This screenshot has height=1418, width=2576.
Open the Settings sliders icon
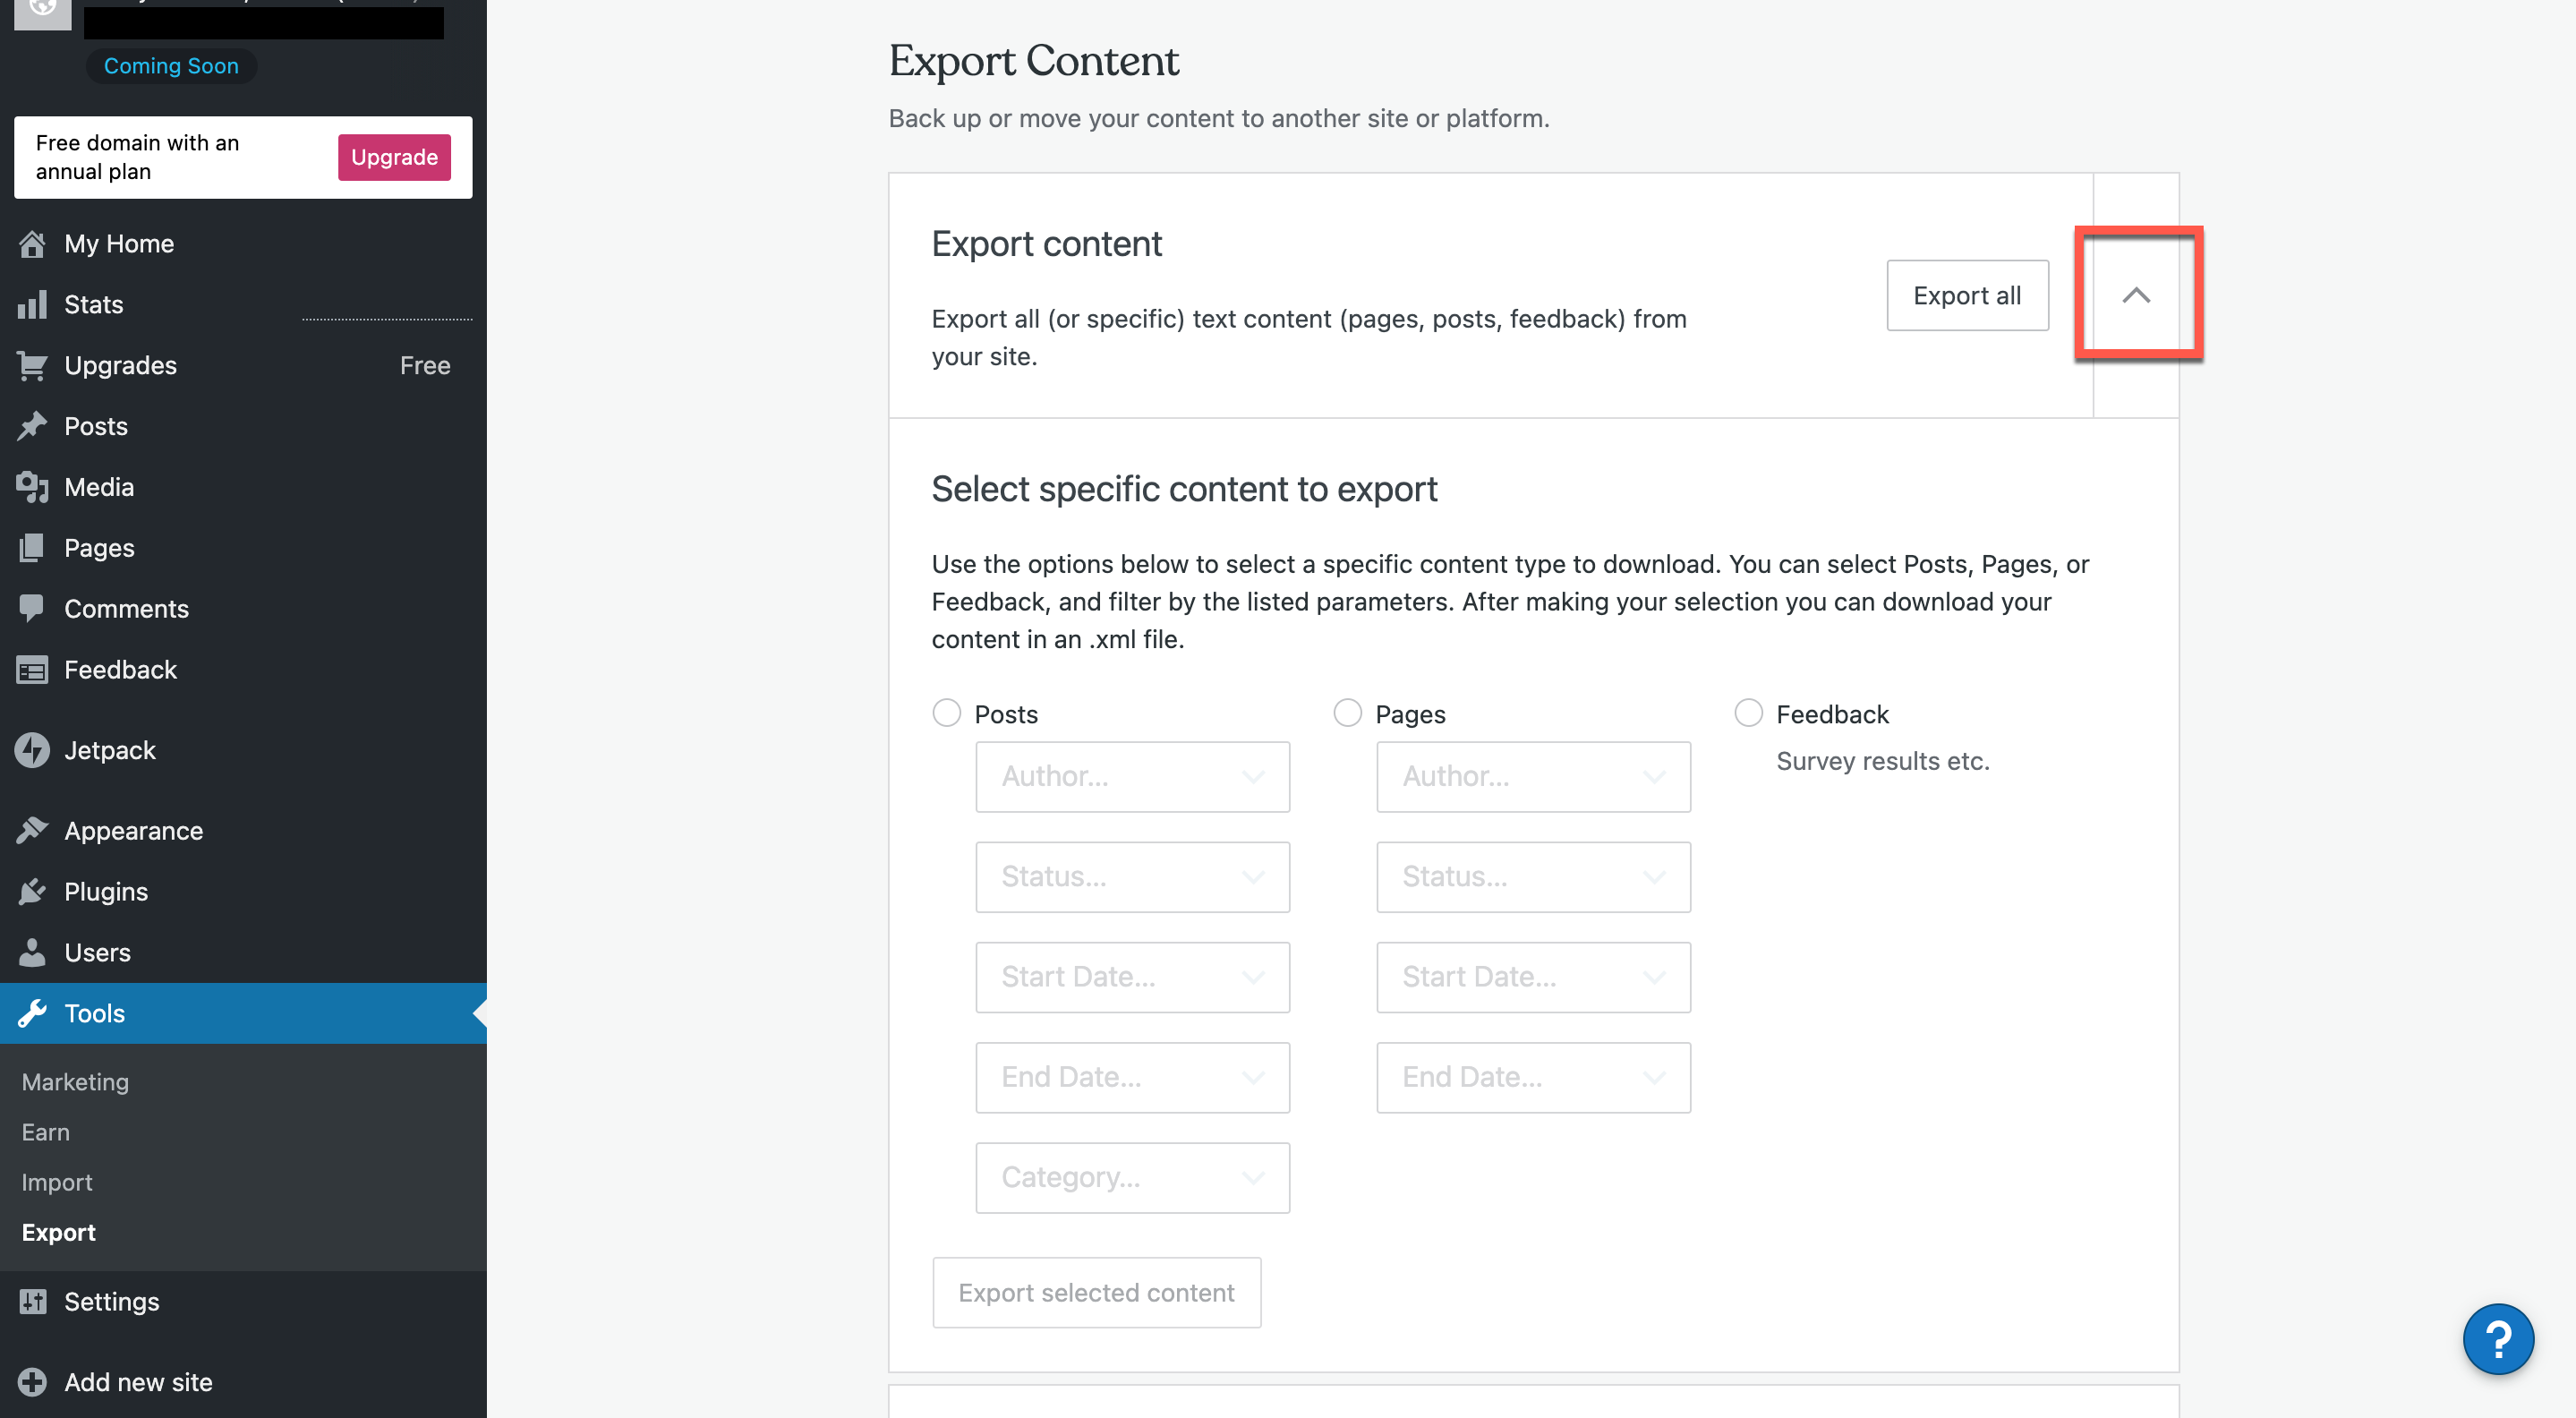pos(32,1302)
